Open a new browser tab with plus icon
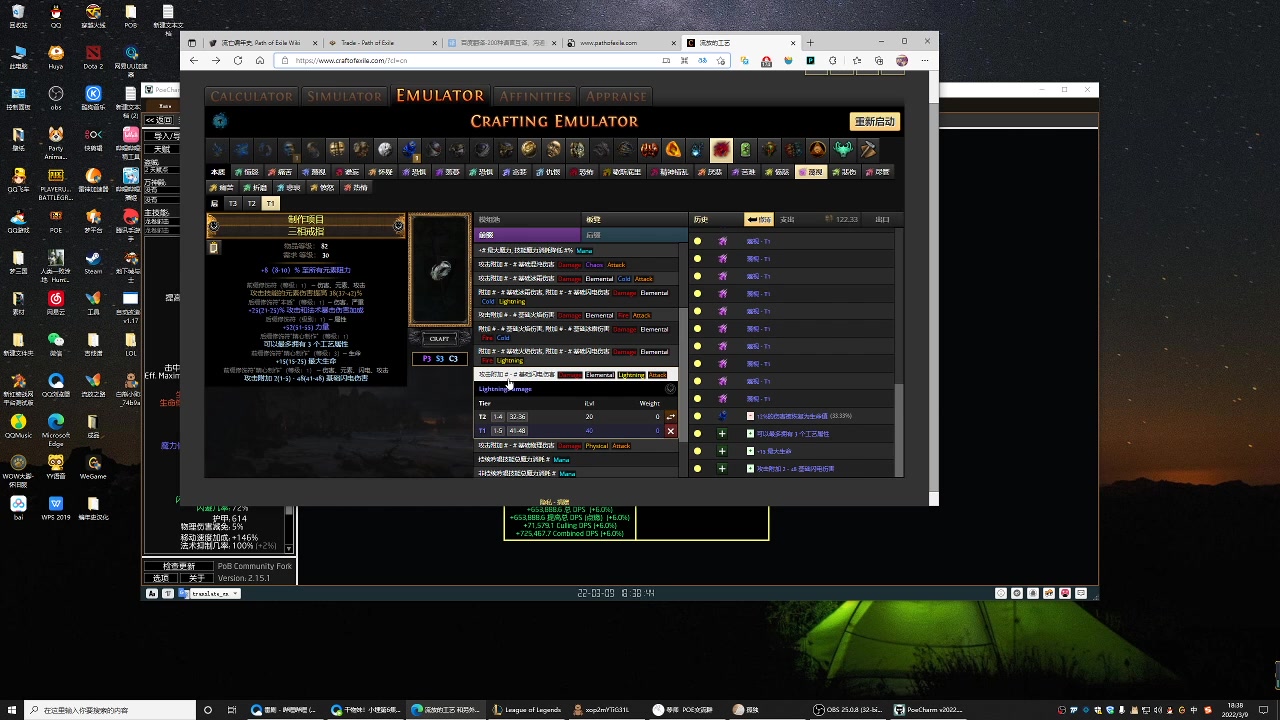 pyautogui.click(x=811, y=42)
